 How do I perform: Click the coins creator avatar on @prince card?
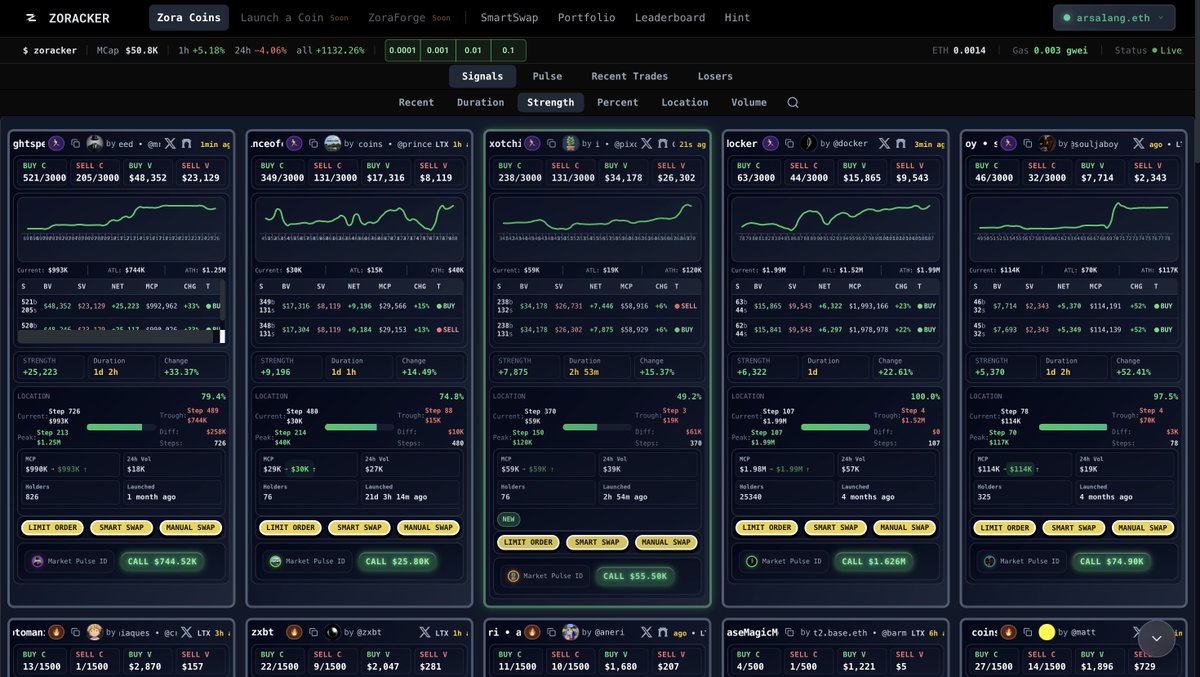332,143
